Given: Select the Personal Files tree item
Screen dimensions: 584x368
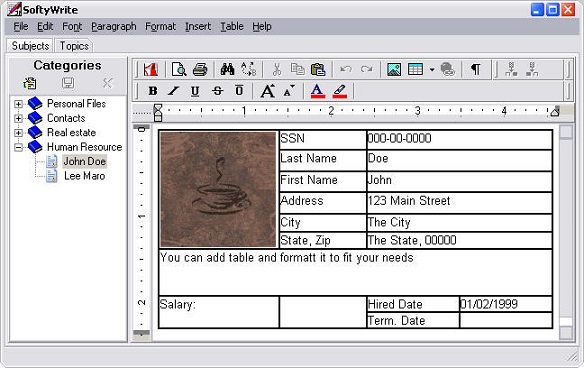Looking at the screenshot, I should (76, 104).
